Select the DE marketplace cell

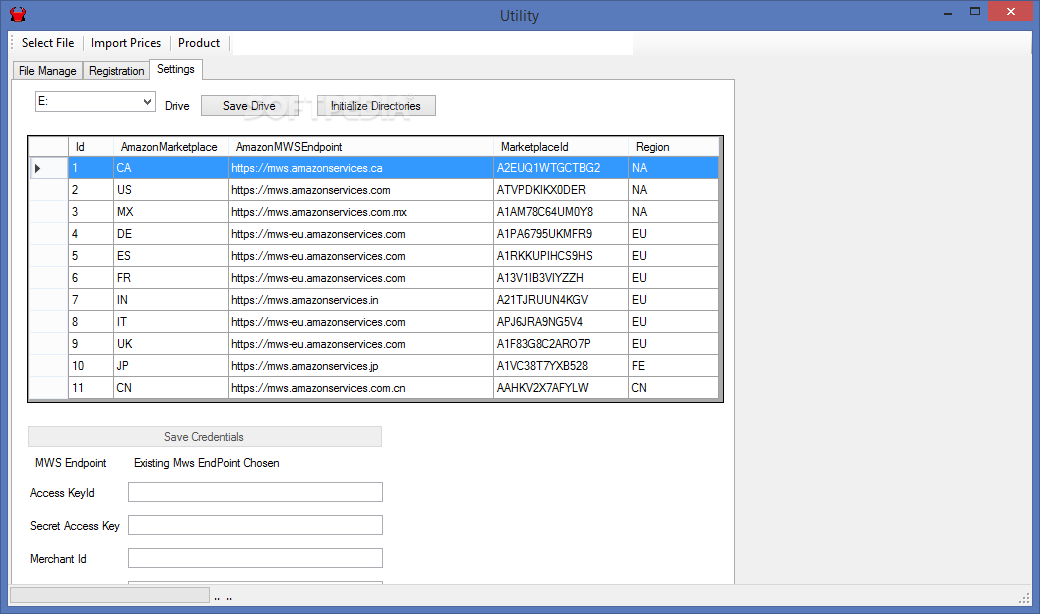(x=170, y=234)
